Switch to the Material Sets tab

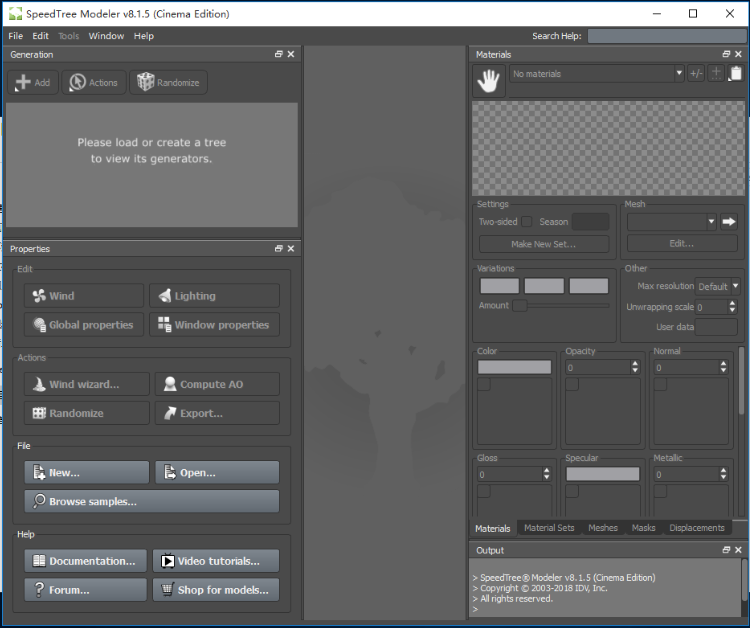[549, 528]
